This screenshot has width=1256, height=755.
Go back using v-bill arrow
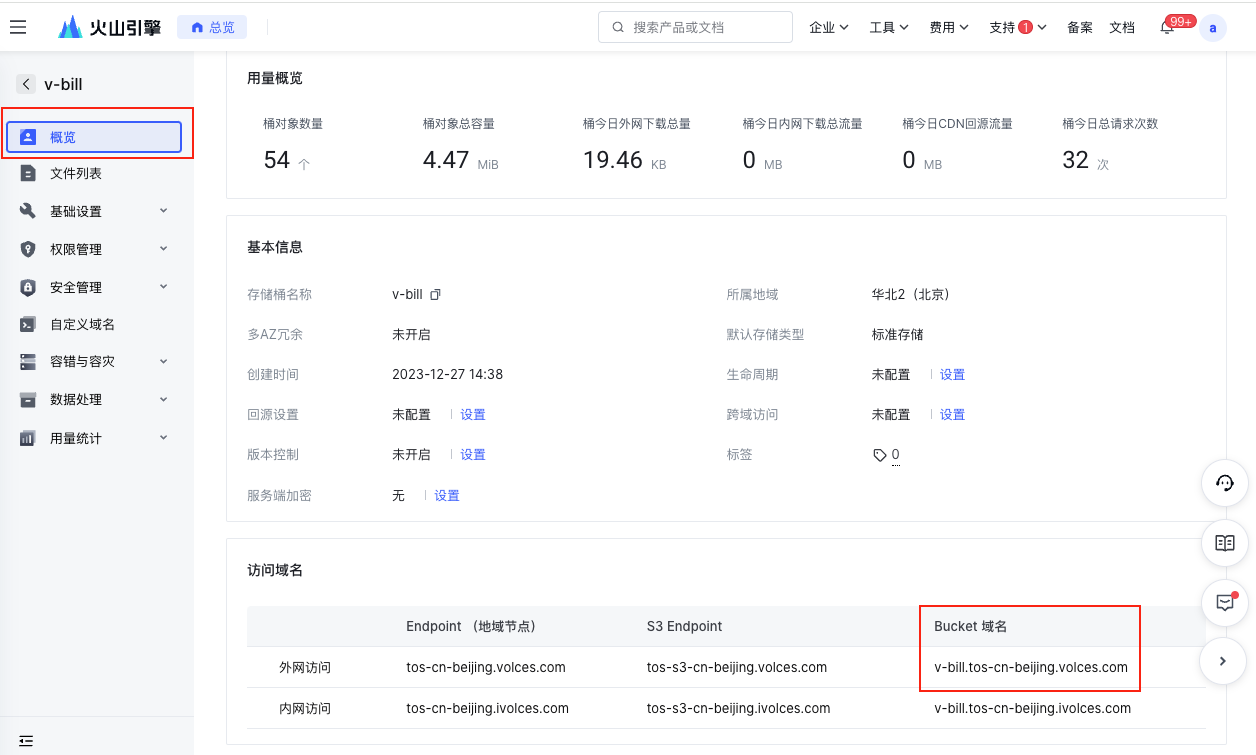click(26, 85)
